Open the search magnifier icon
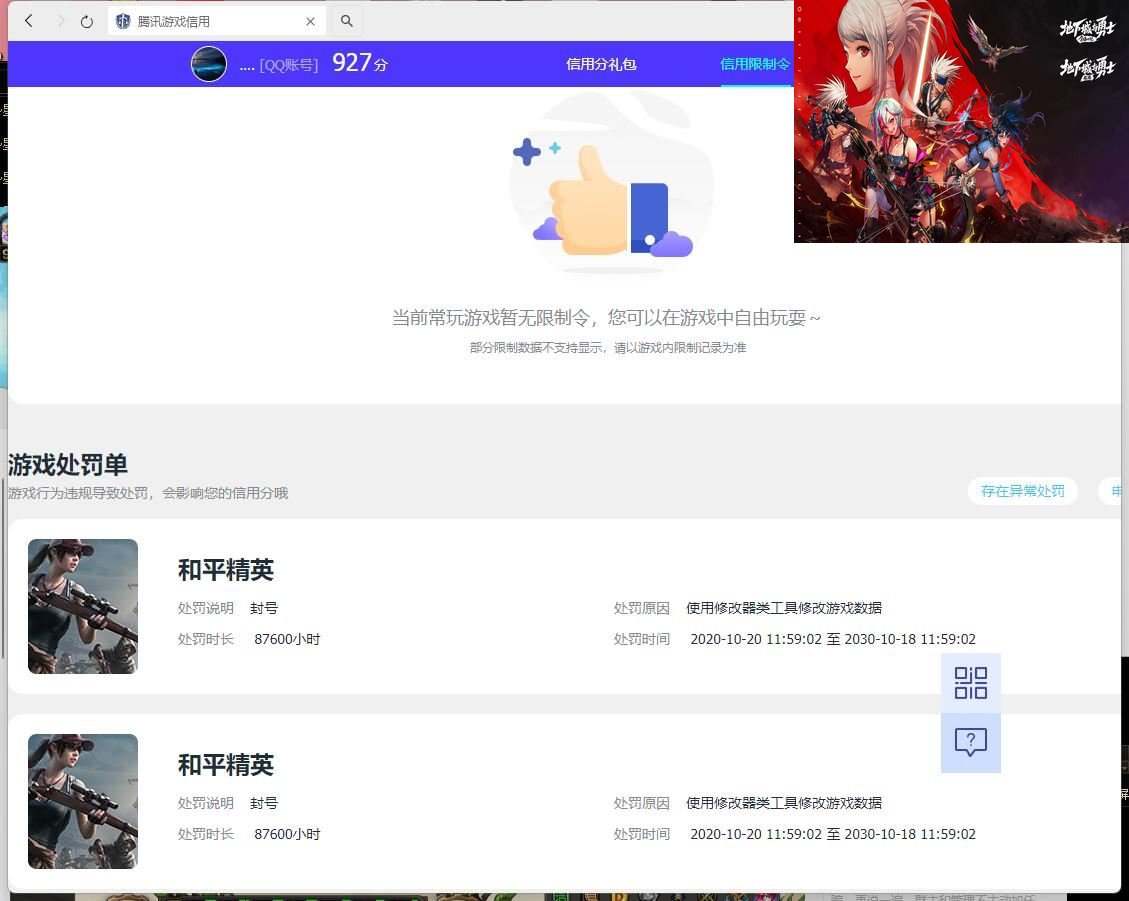The height and width of the screenshot is (901, 1129). coord(346,21)
